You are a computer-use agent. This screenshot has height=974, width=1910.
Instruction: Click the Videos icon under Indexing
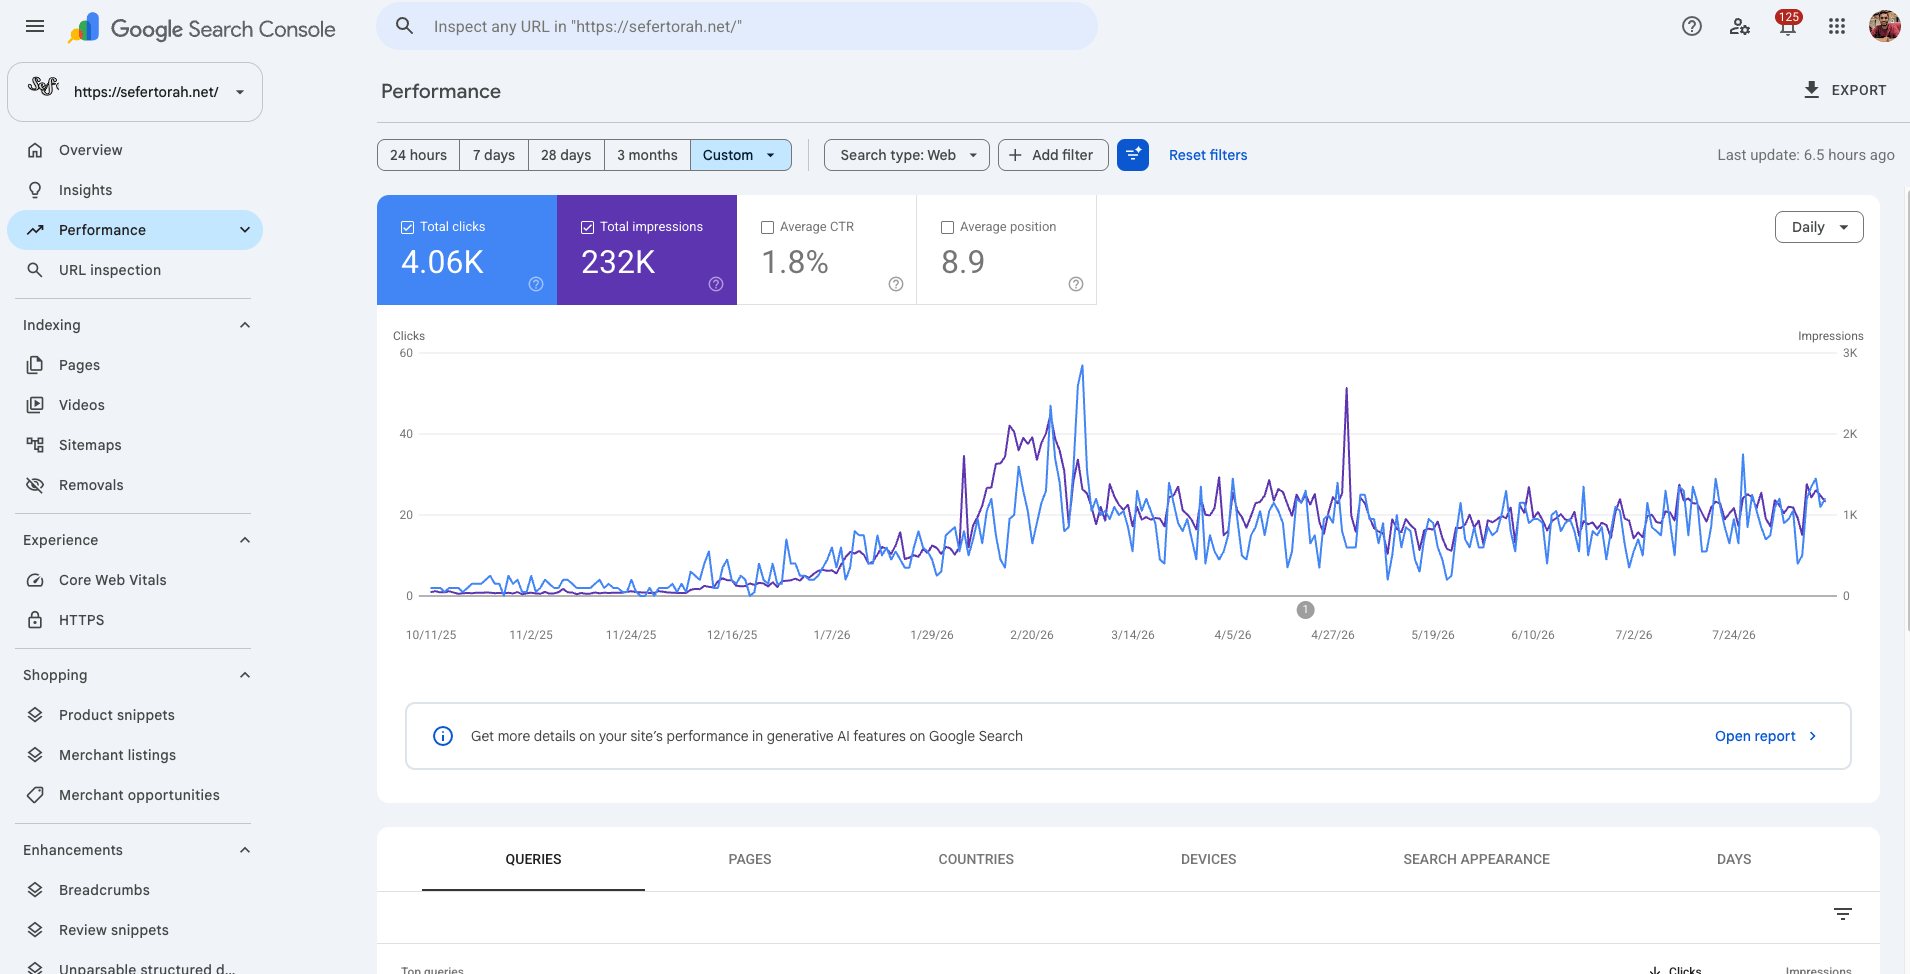[x=35, y=405]
